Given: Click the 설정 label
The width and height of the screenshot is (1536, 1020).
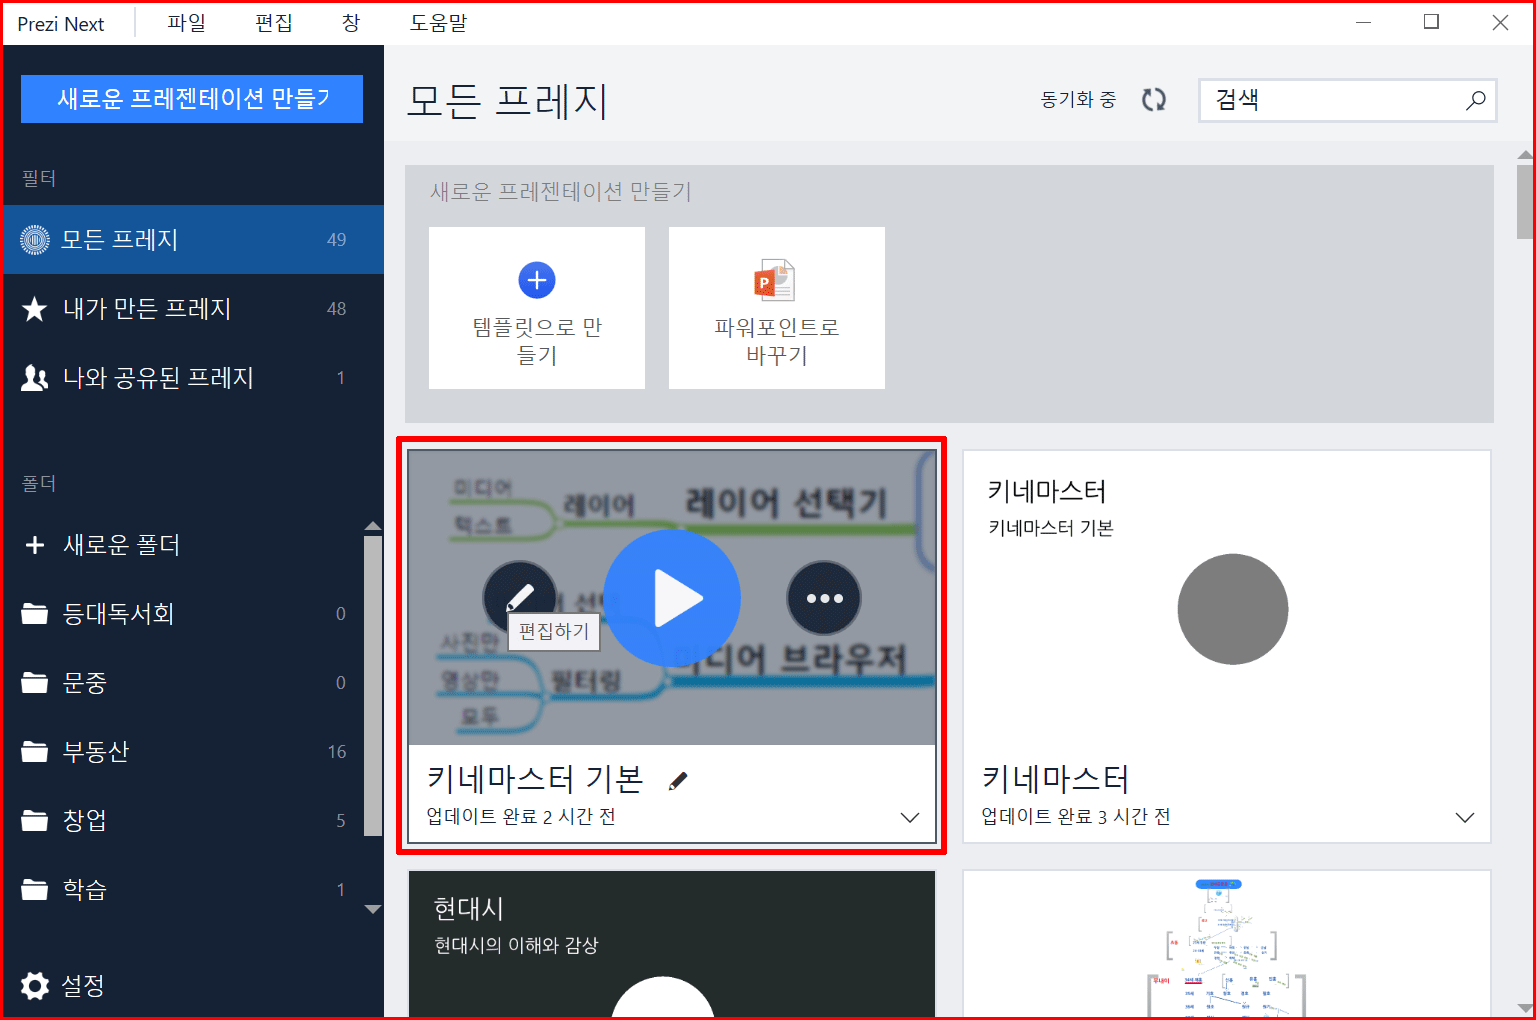Looking at the screenshot, I should 83,985.
